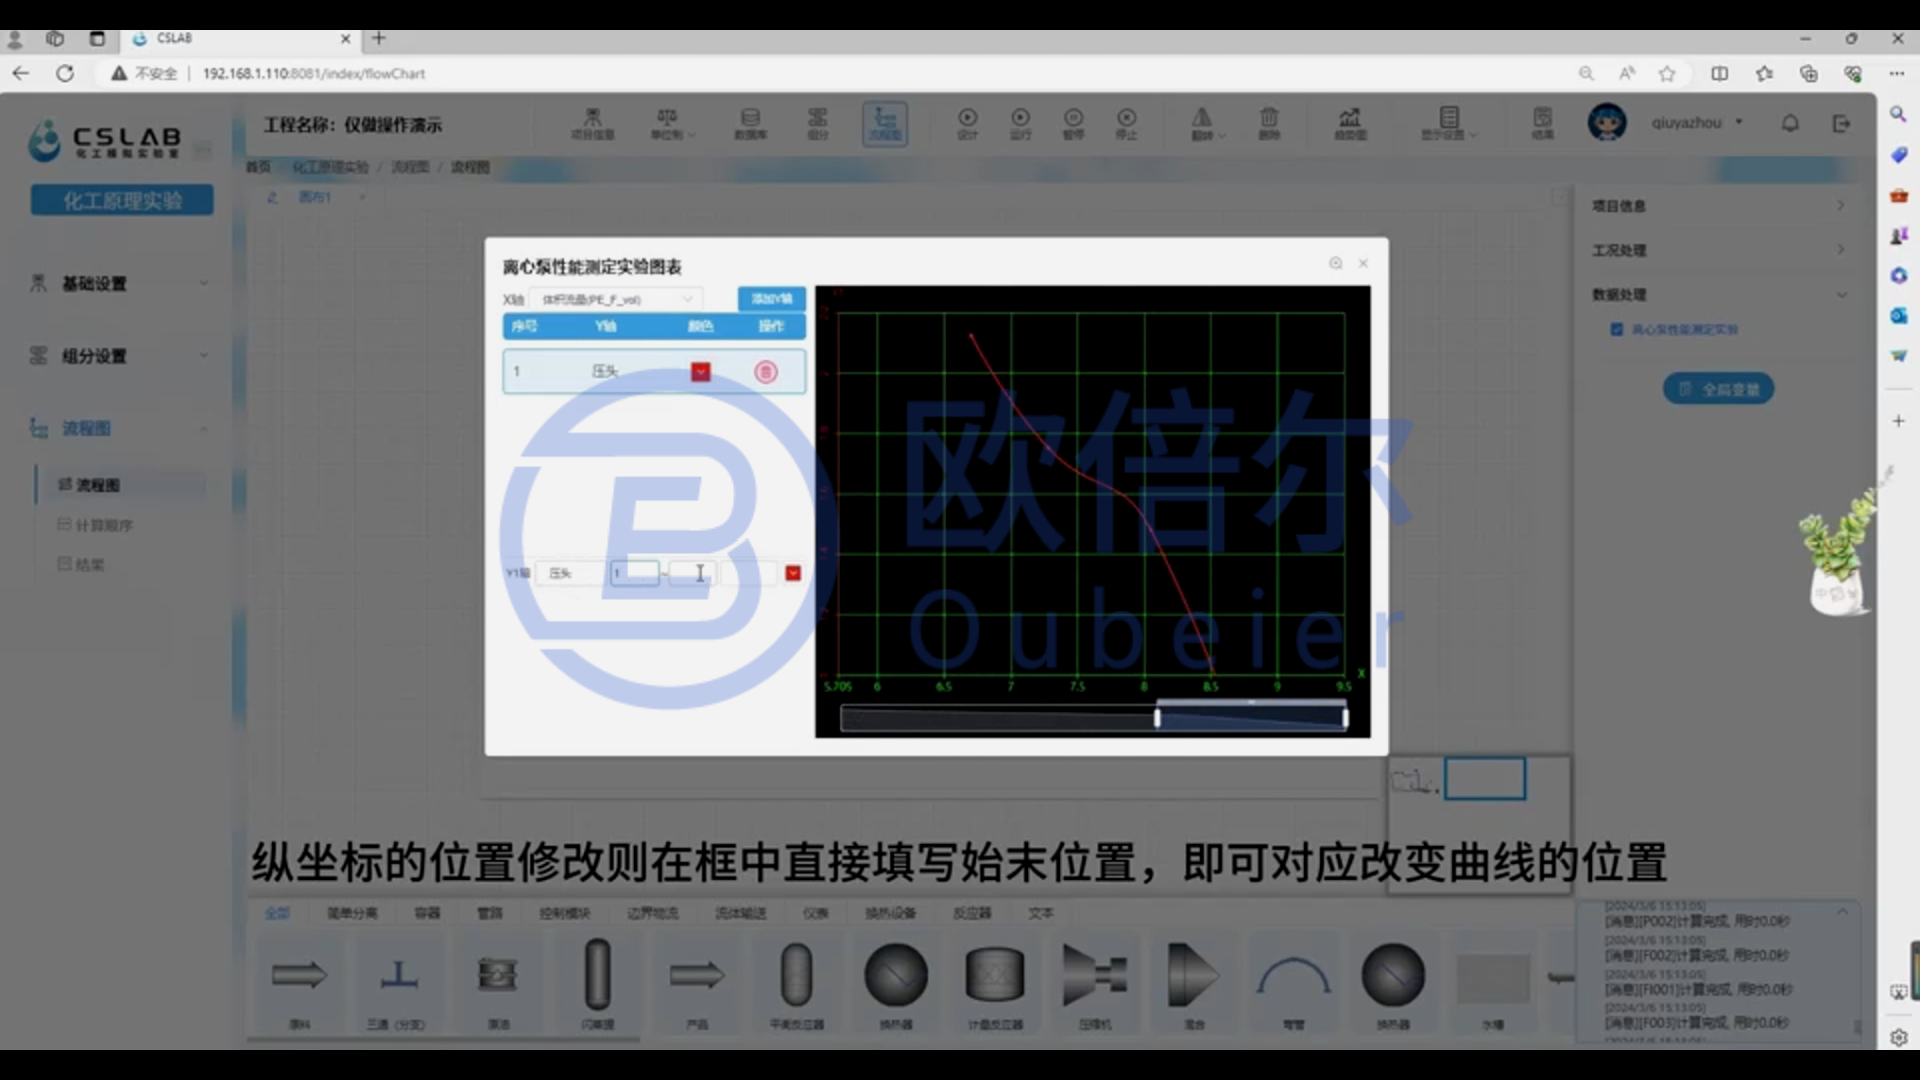
Task: Click the 删除 trash icon in toolbar
Action: coord(1268,124)
